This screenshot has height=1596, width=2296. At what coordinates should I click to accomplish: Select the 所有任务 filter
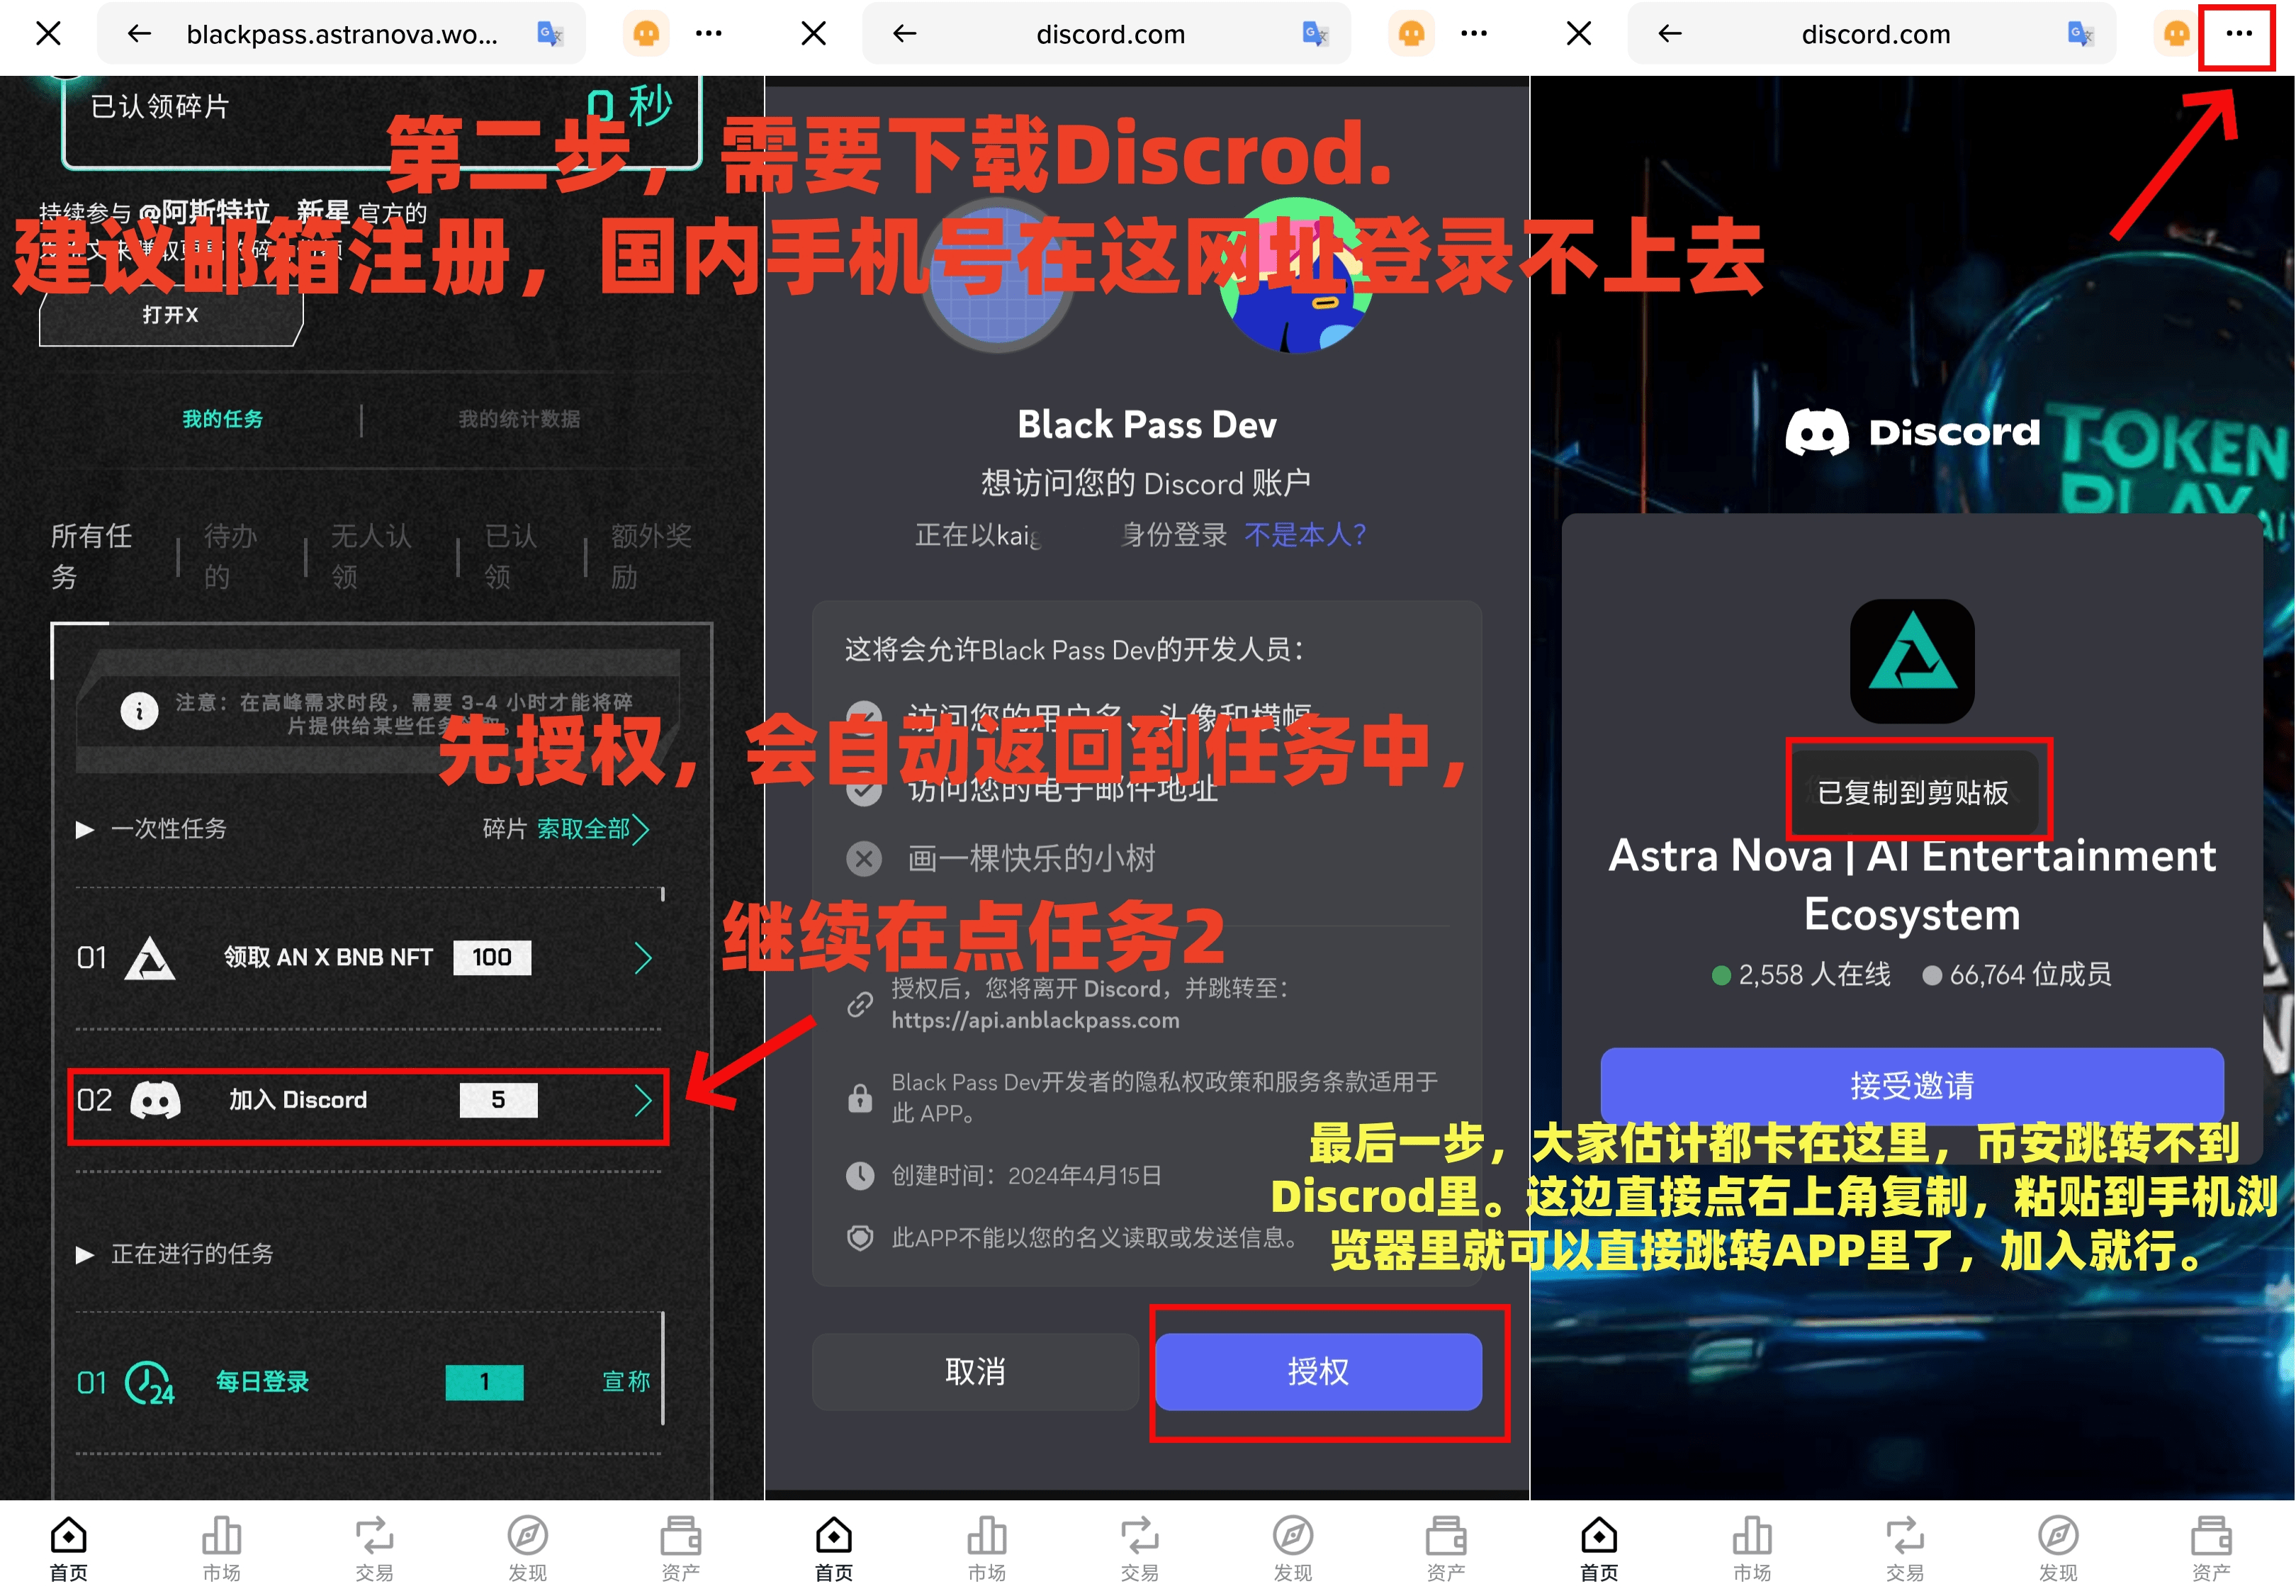point(91,556)
